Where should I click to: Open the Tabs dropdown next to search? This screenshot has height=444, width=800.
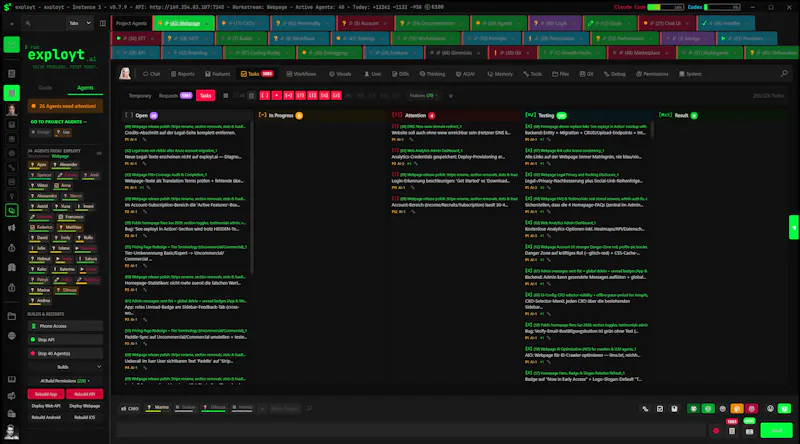click(80, 23)
